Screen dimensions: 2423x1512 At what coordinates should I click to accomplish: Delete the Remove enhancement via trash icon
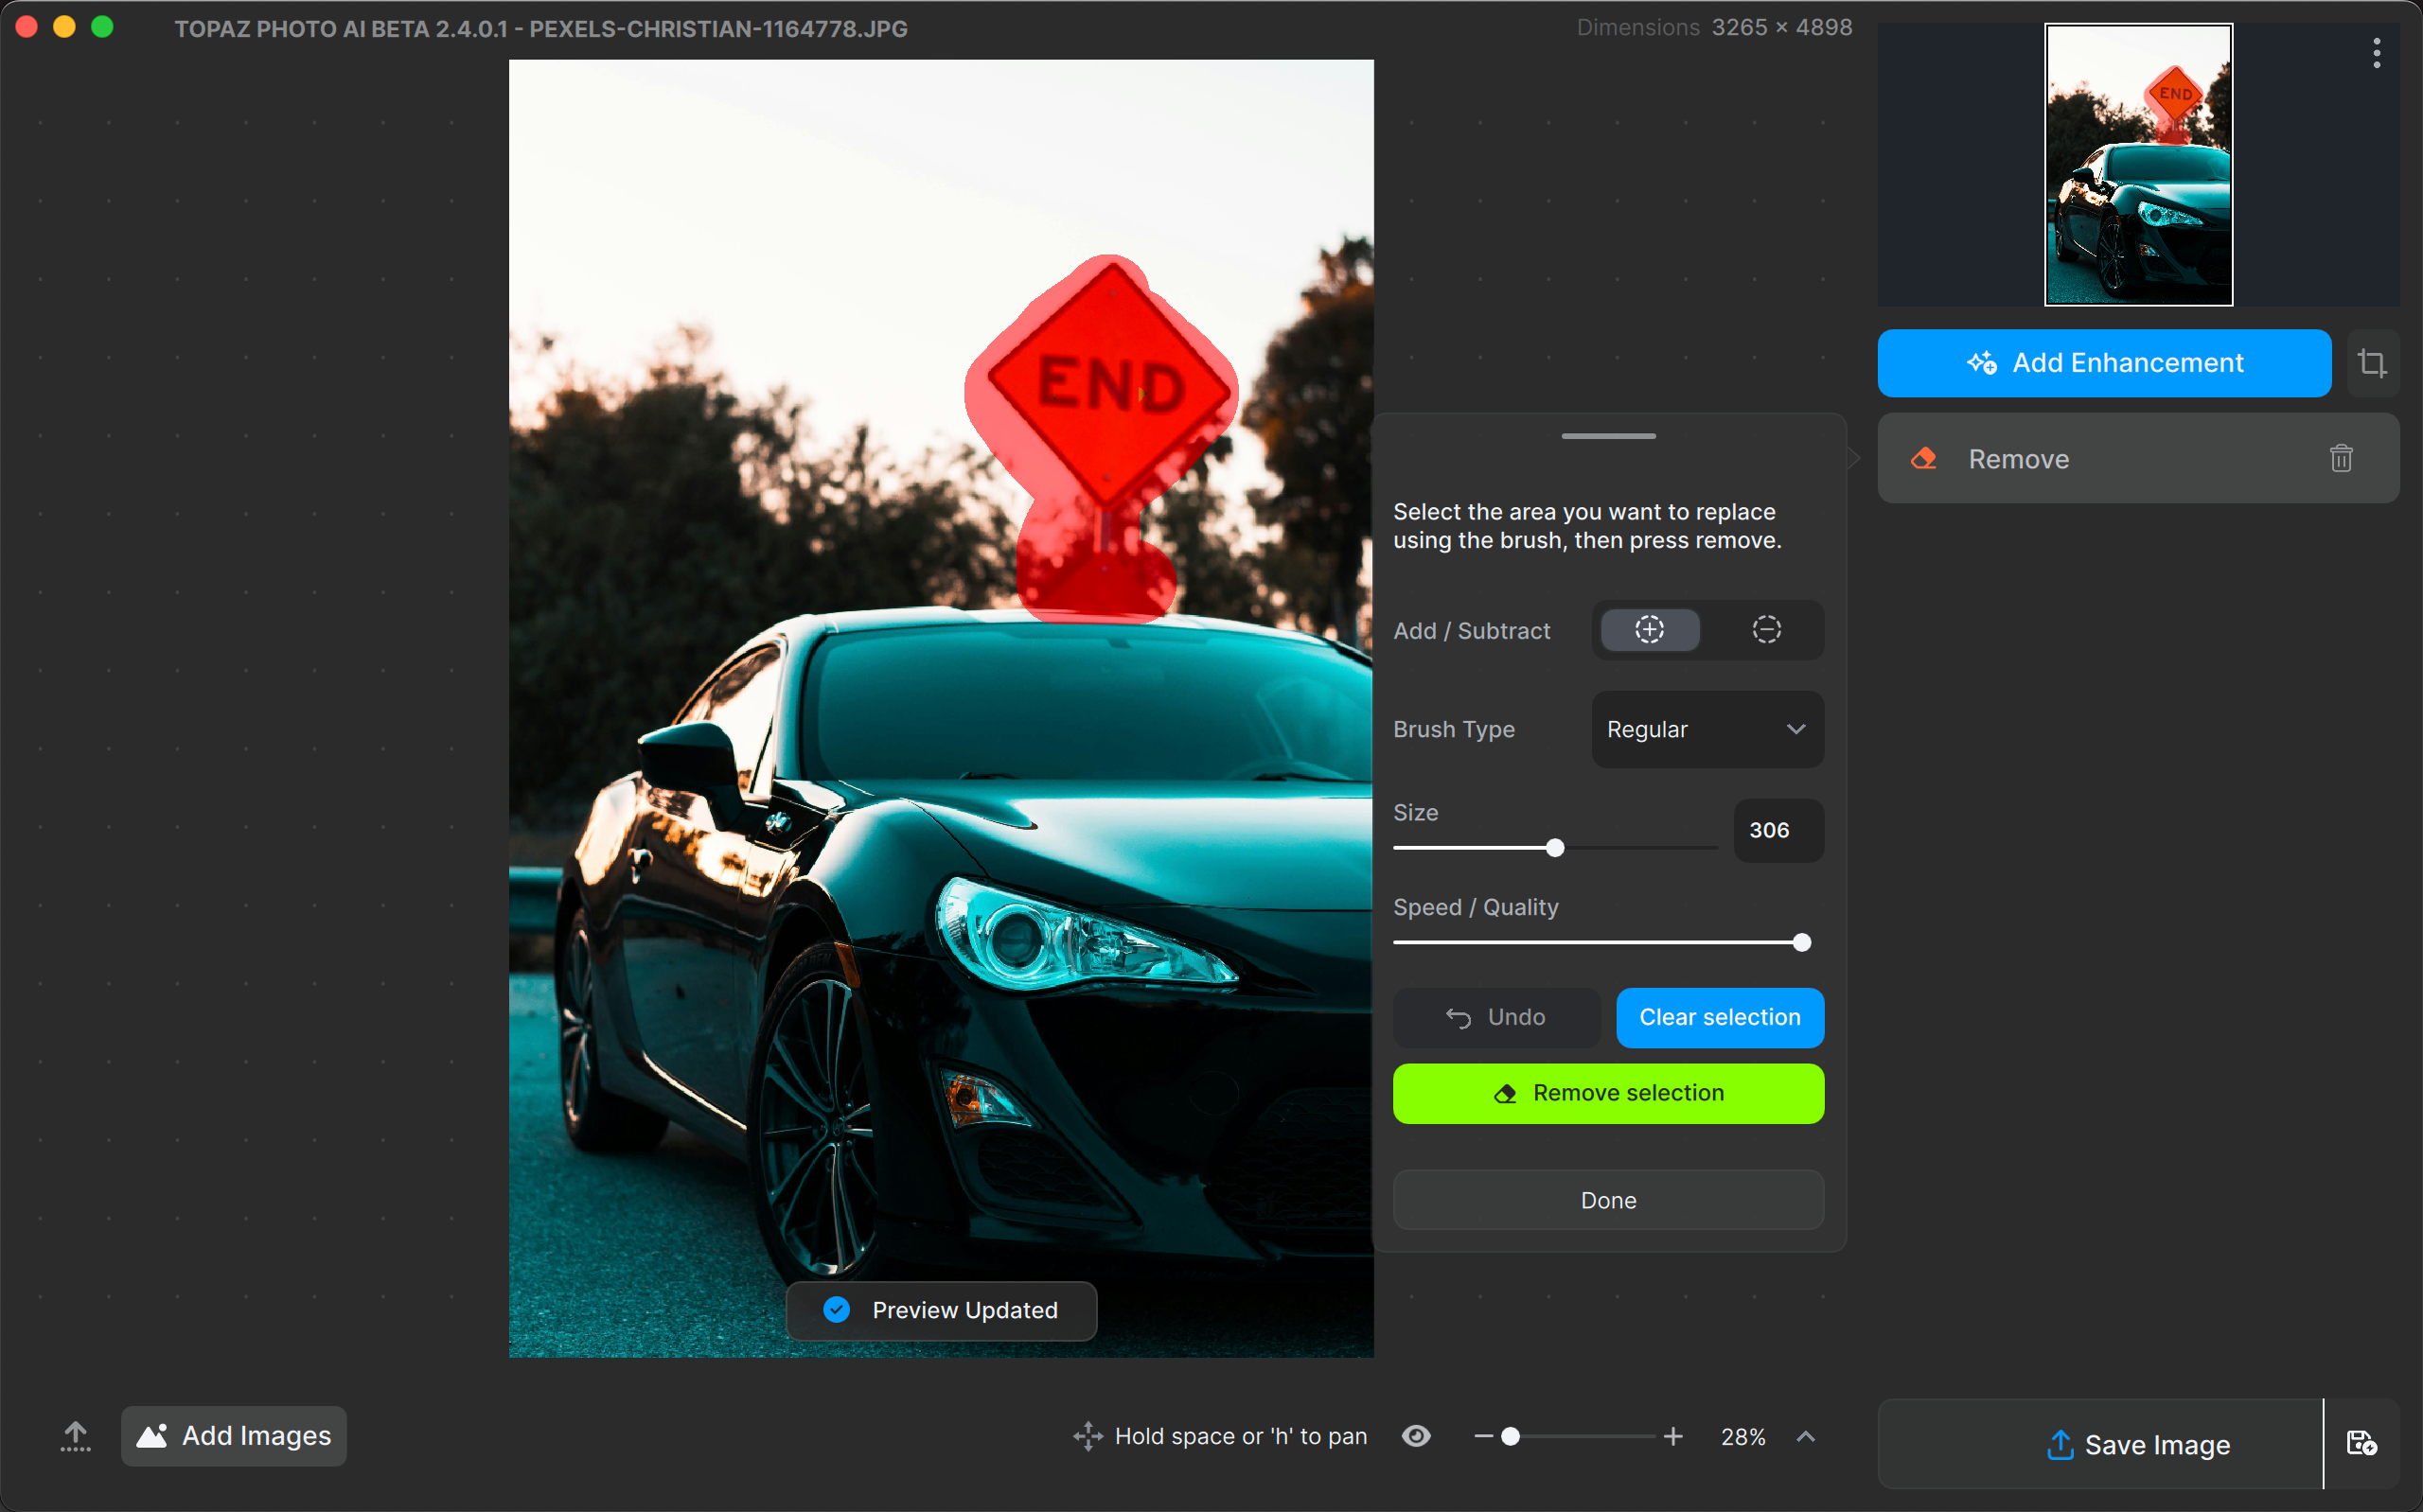2340,459
